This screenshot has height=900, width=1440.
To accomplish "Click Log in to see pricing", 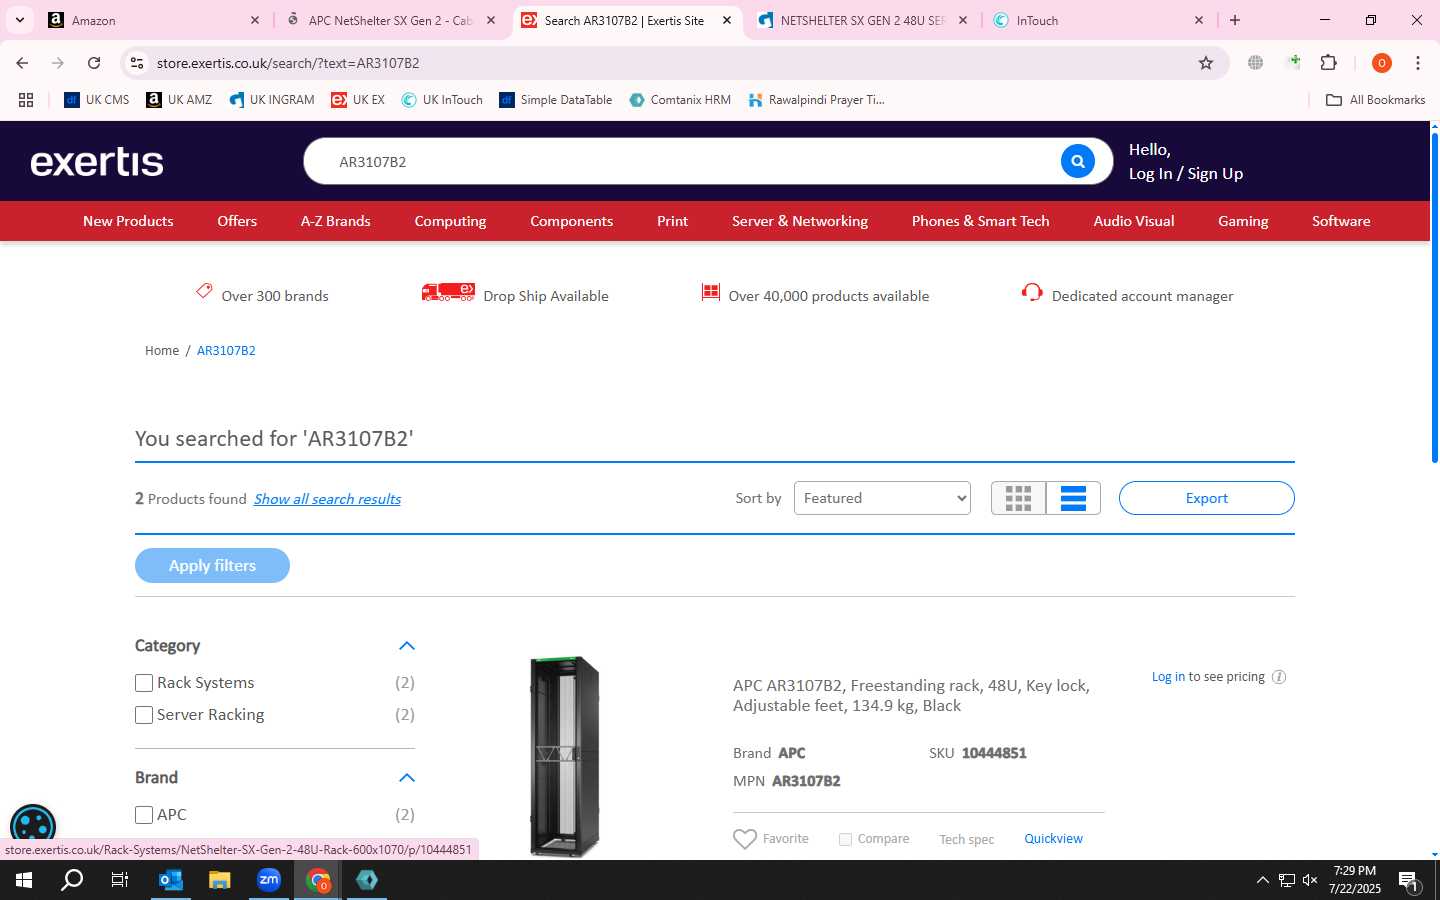I will pyautogui.click(x=1167, y=677).
